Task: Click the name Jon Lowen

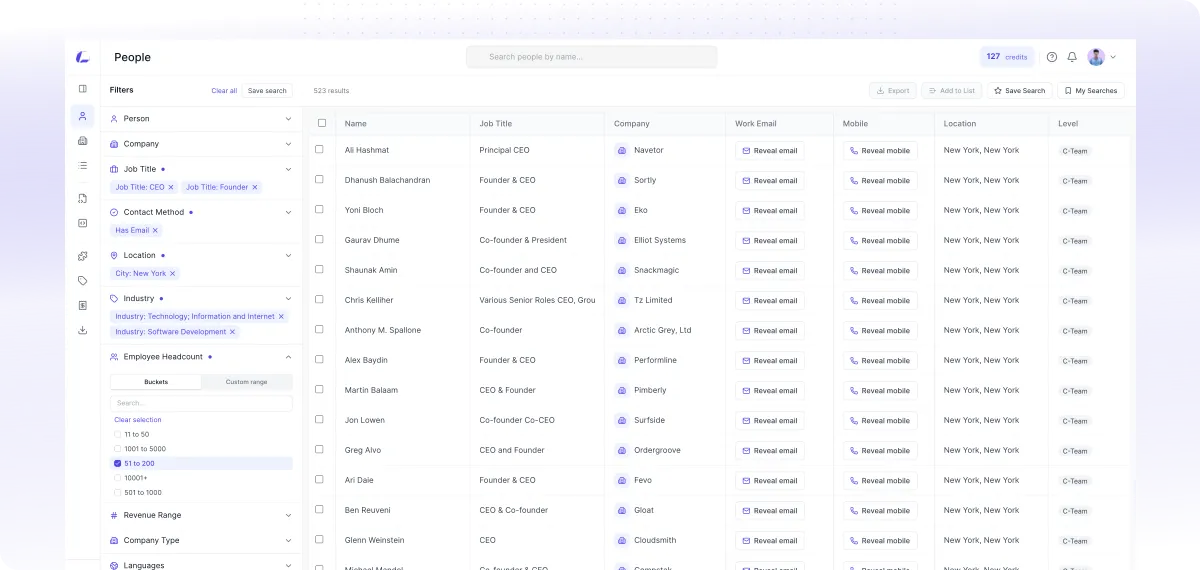Action: [365, 420]
